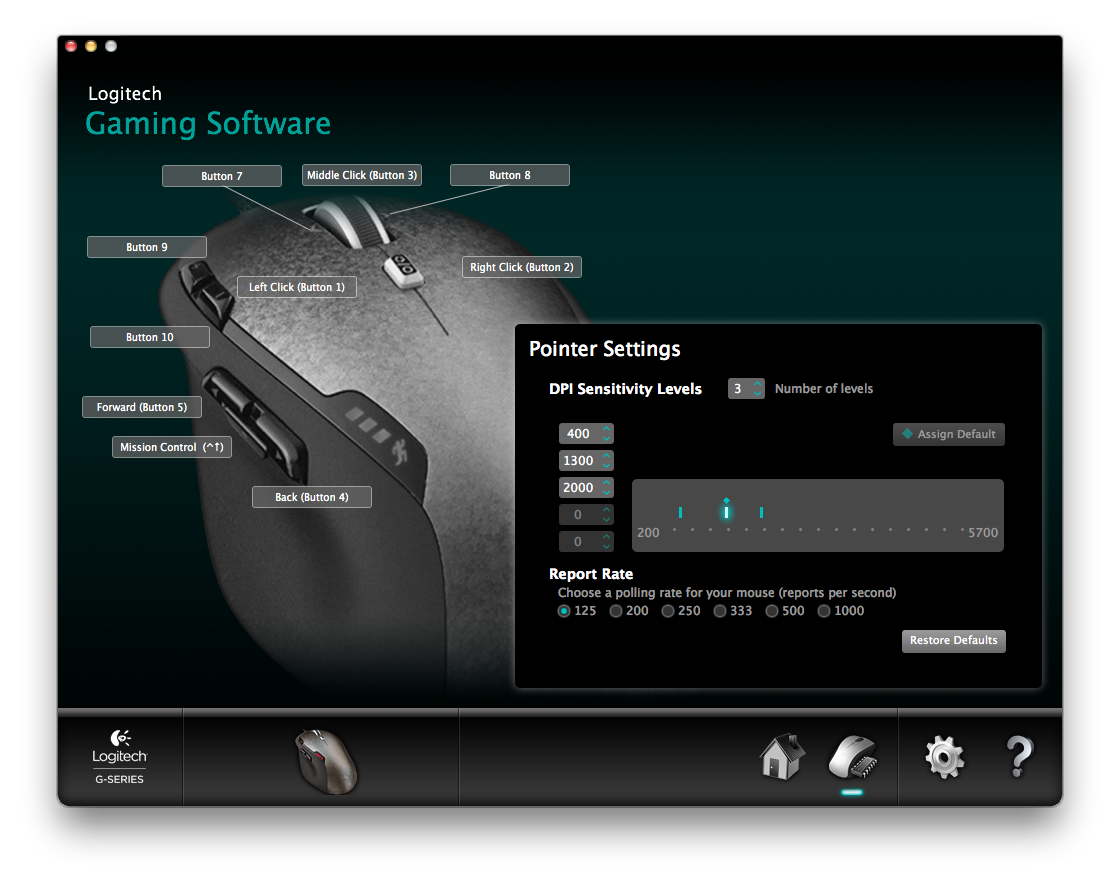Select the 125 report rate option
The width and height of the screenshot is (1120, 886).
[564, 611]
